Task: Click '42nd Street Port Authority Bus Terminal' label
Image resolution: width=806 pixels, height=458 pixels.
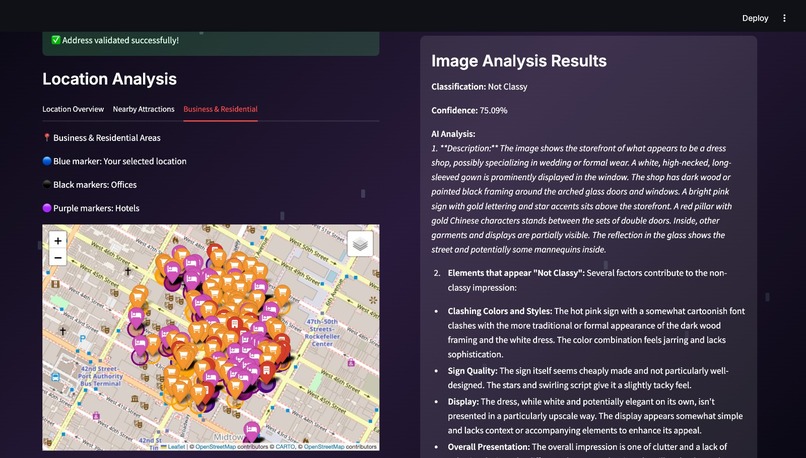Action: (x=101, y=376)
